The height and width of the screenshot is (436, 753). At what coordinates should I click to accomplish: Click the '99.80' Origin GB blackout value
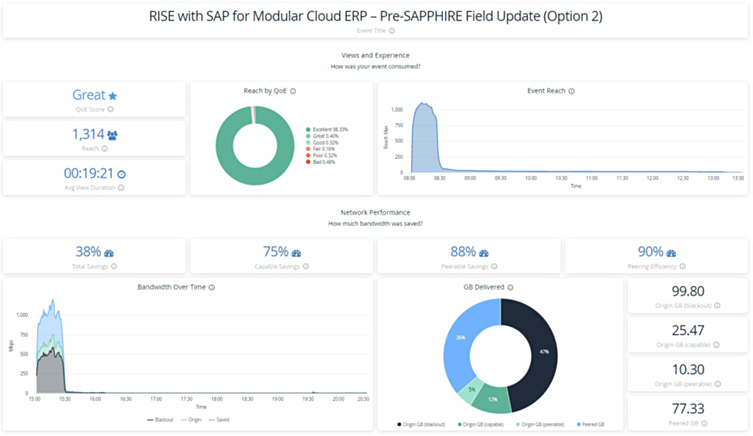click(688, 291)
